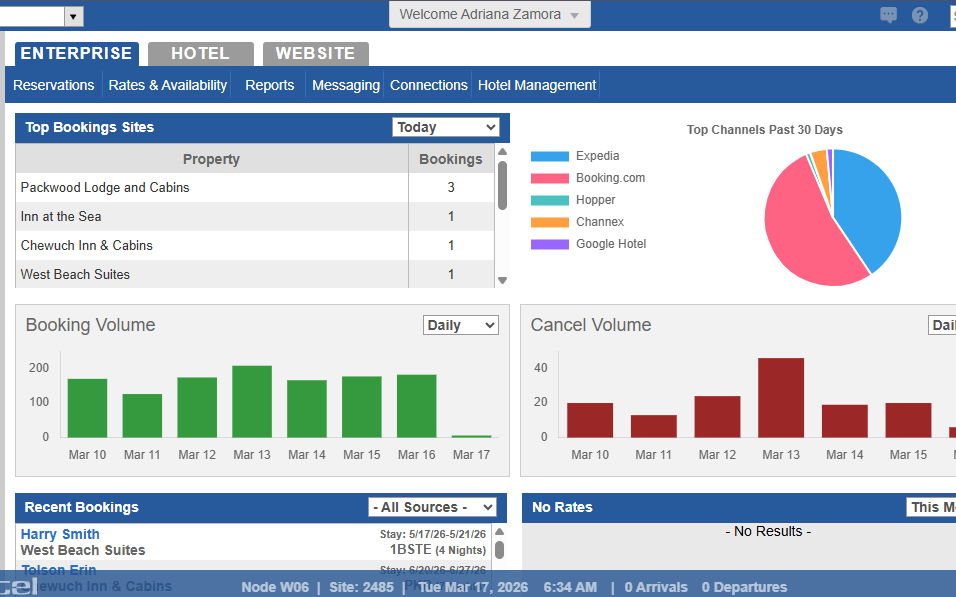Open the All Sources filter dropdown
956x597 pixels.
(432, 507)
